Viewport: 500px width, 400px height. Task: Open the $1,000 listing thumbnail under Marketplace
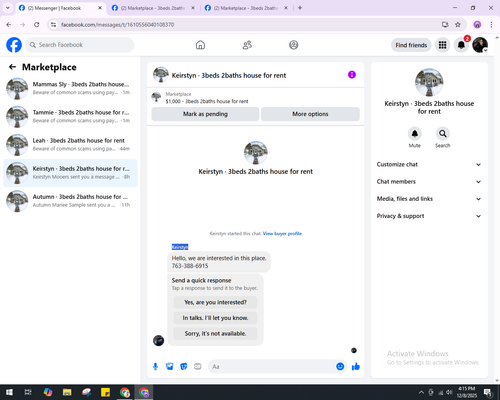click(156, 97)
